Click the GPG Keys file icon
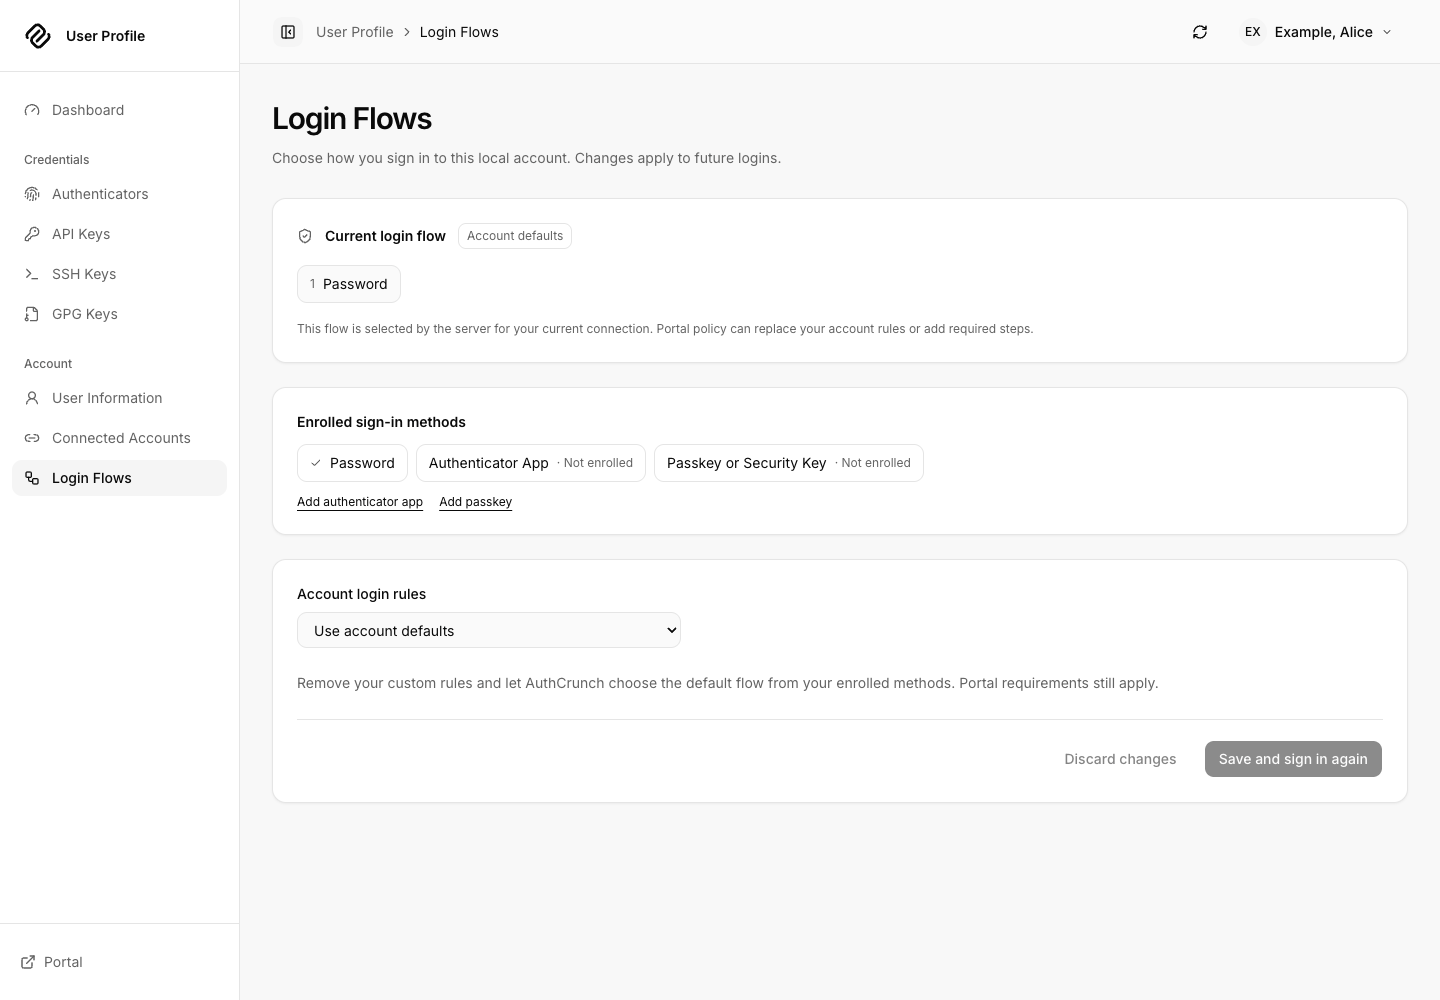The image size is (1440, 1000). [32, 314]
